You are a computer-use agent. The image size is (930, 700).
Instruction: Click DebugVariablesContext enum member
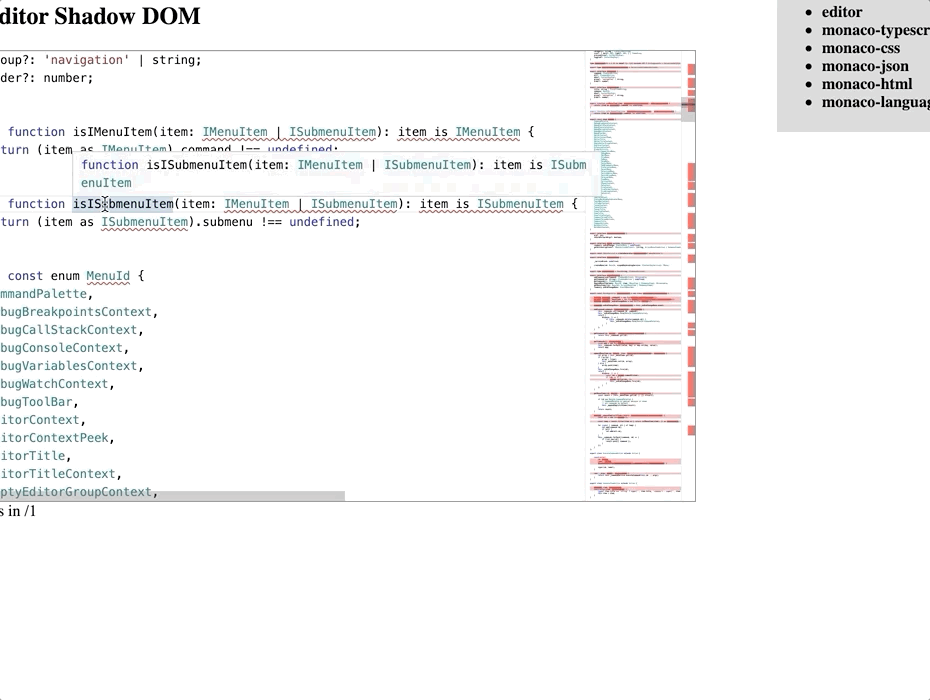[x=69, y=366]
